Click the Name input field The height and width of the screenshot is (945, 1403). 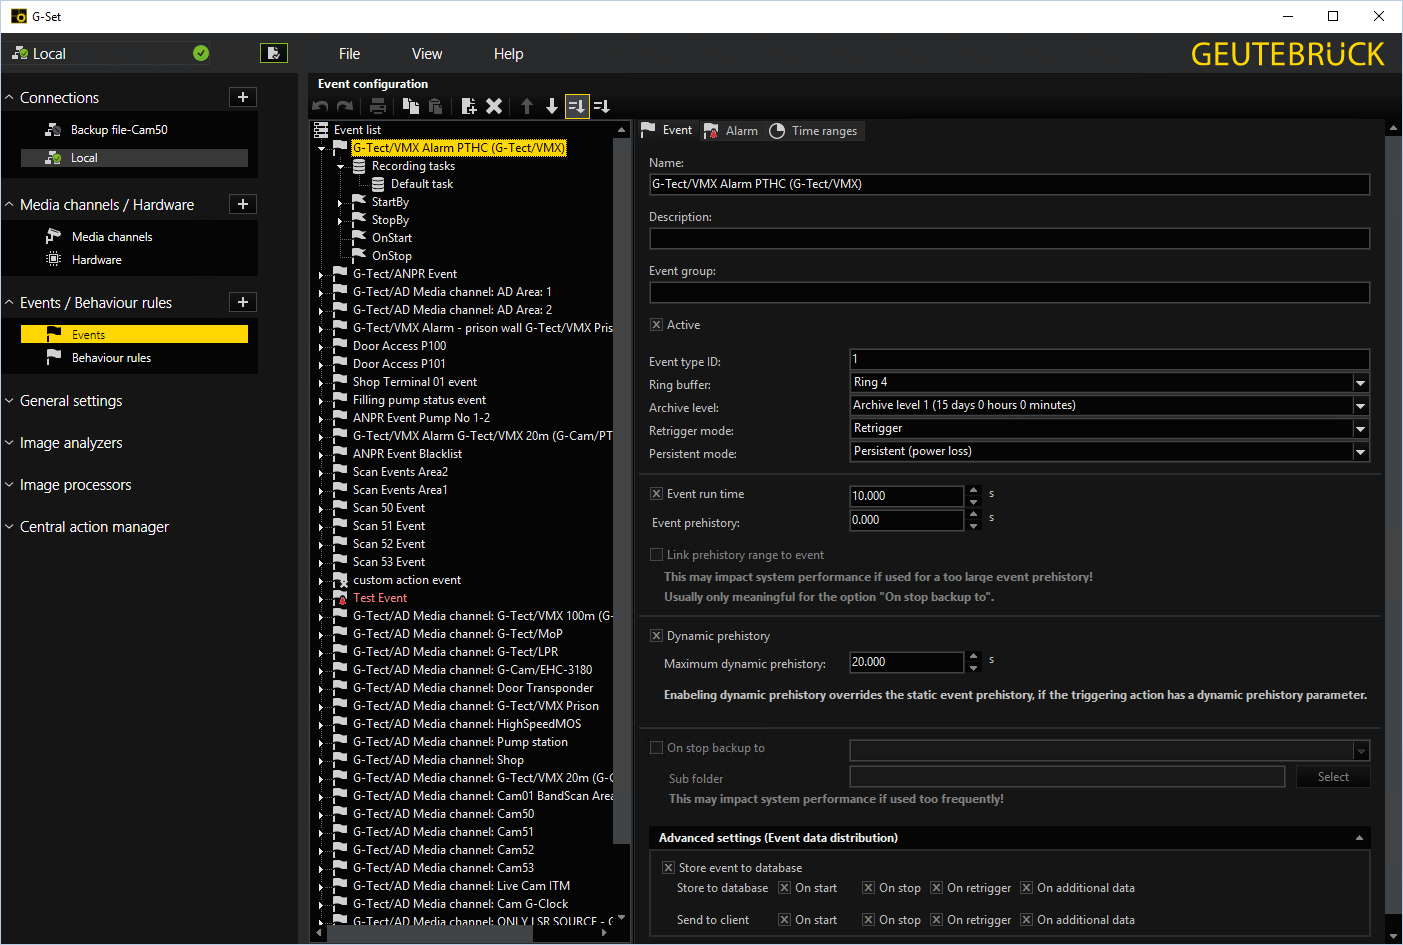[1009, 184]
